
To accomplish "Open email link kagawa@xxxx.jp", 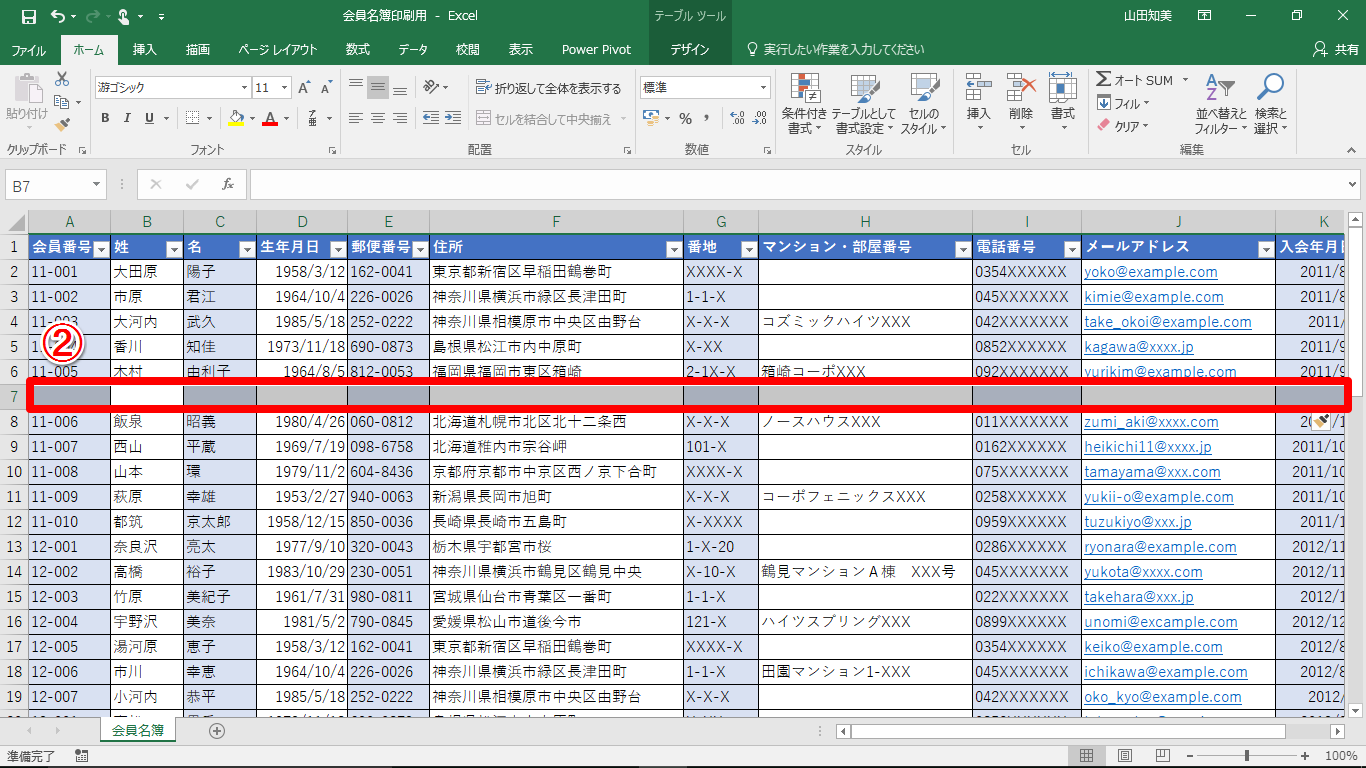I will [1139, 347].
